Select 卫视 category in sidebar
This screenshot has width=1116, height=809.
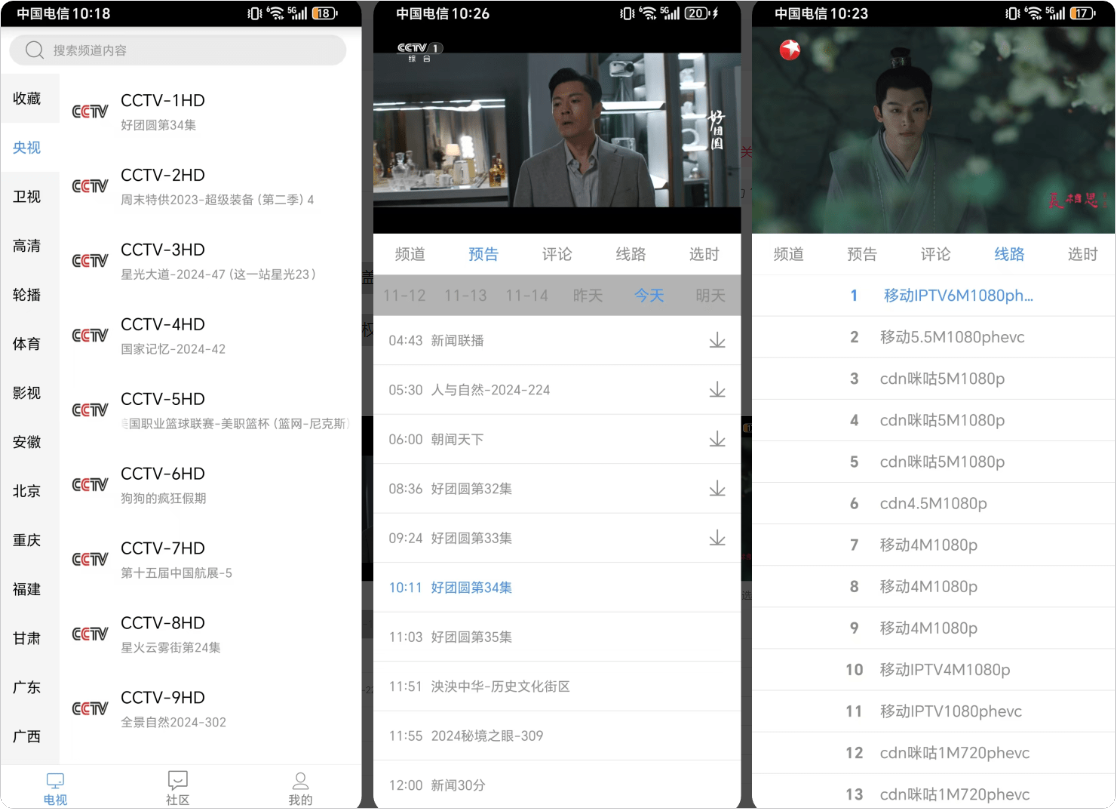click(x=26, y=197)
